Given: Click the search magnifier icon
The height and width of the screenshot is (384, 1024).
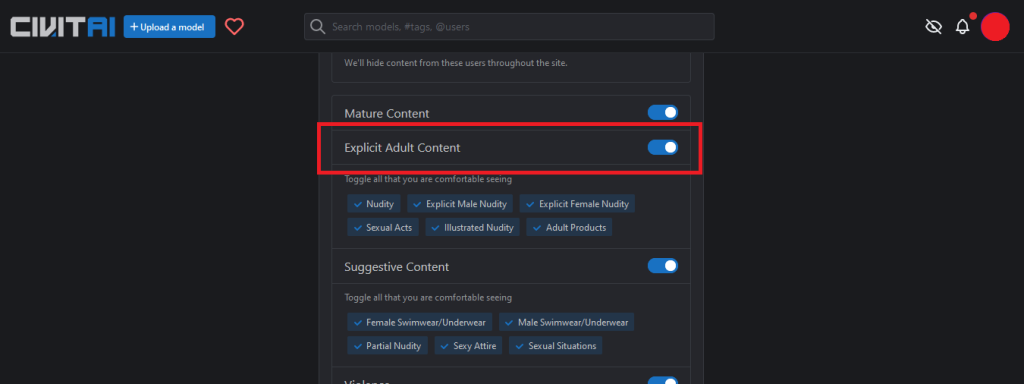Looking at the screenshot, I should click(317, 27).
